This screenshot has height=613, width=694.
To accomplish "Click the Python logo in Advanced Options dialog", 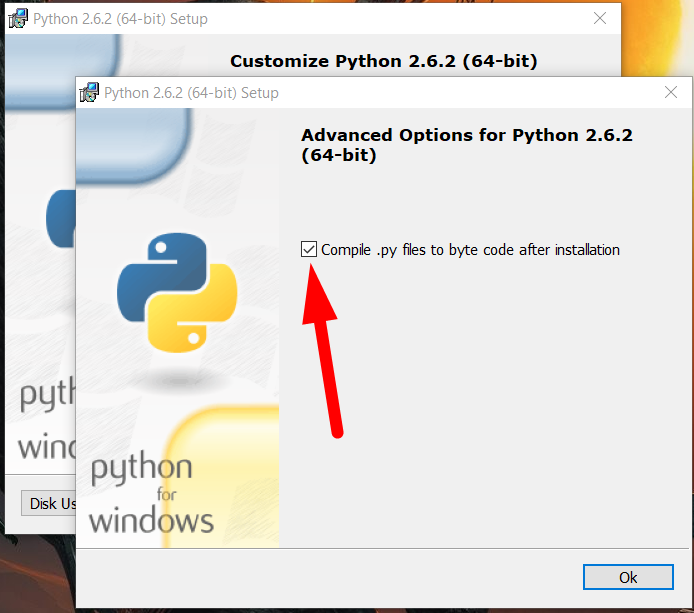I will point(177,293).
